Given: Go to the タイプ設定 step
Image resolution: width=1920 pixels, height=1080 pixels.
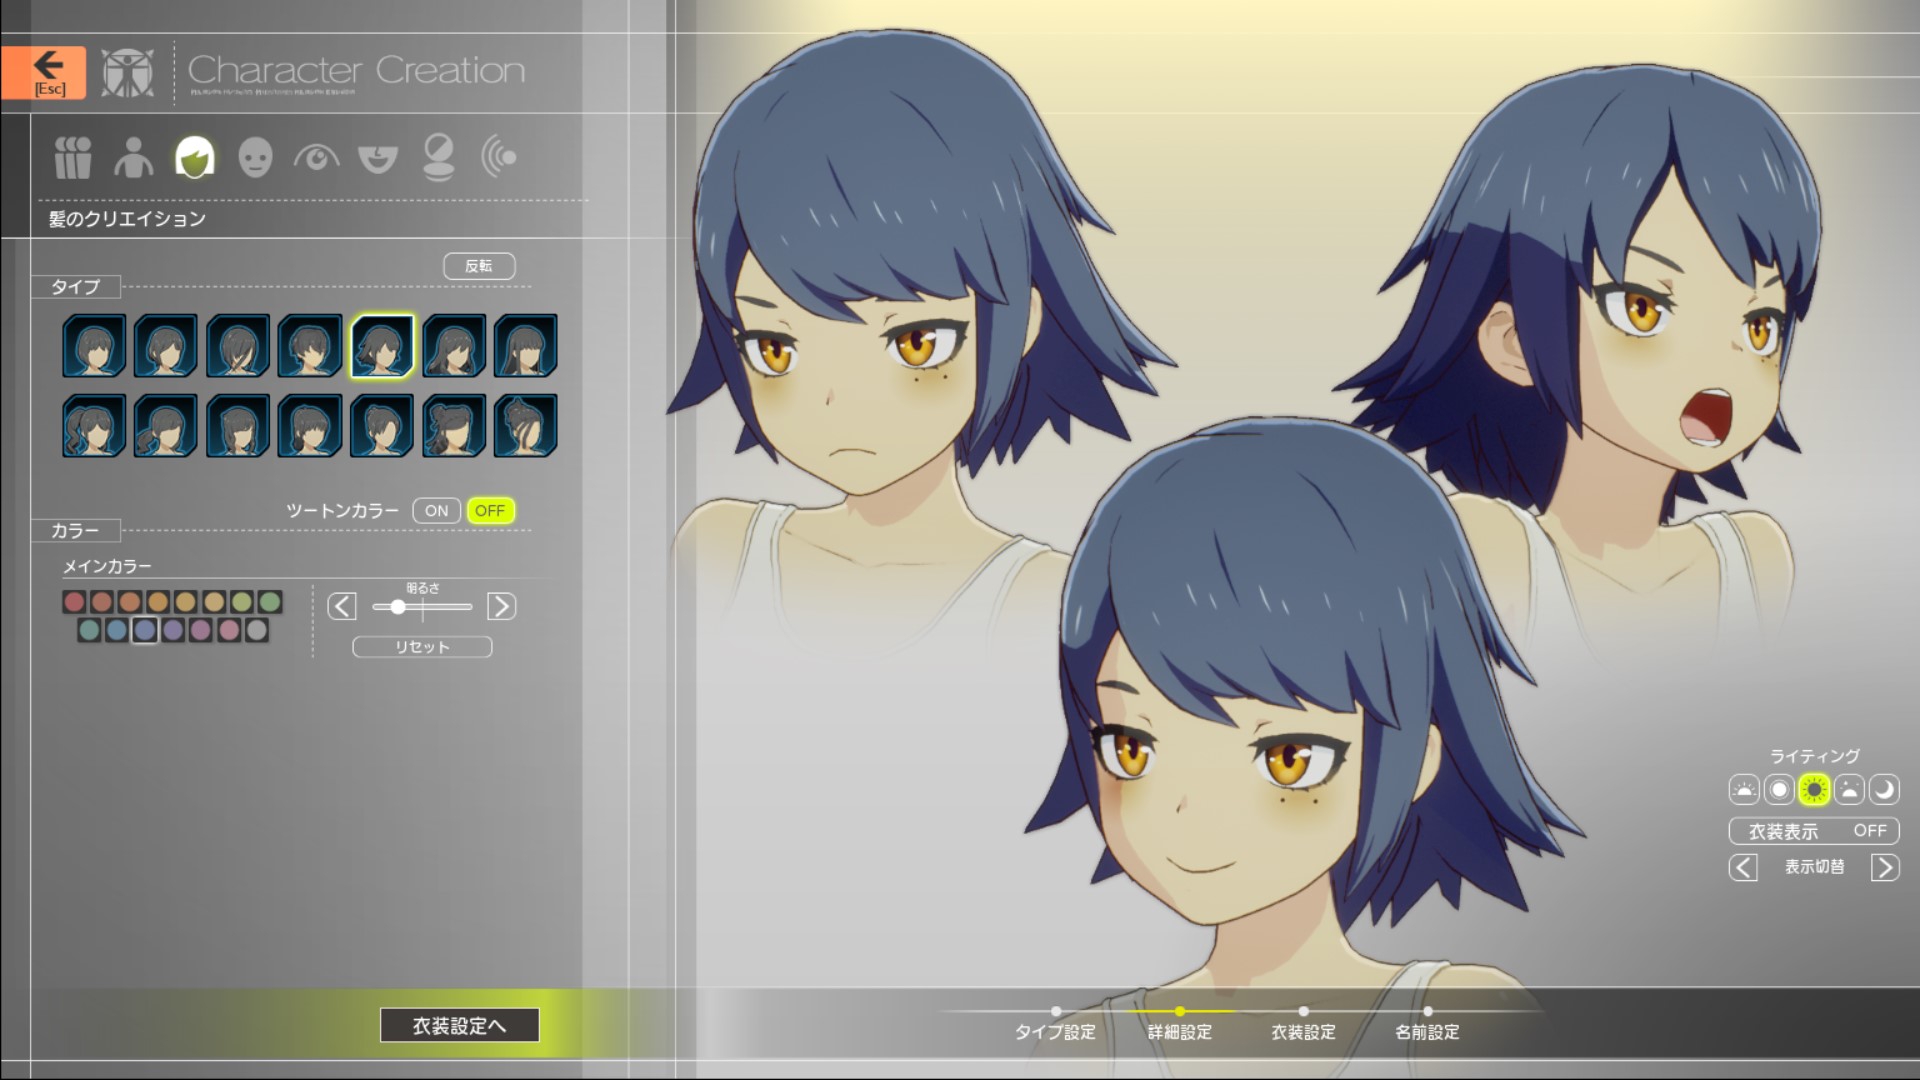Looking at the screenshot, I should (x=1055, y=1031).
